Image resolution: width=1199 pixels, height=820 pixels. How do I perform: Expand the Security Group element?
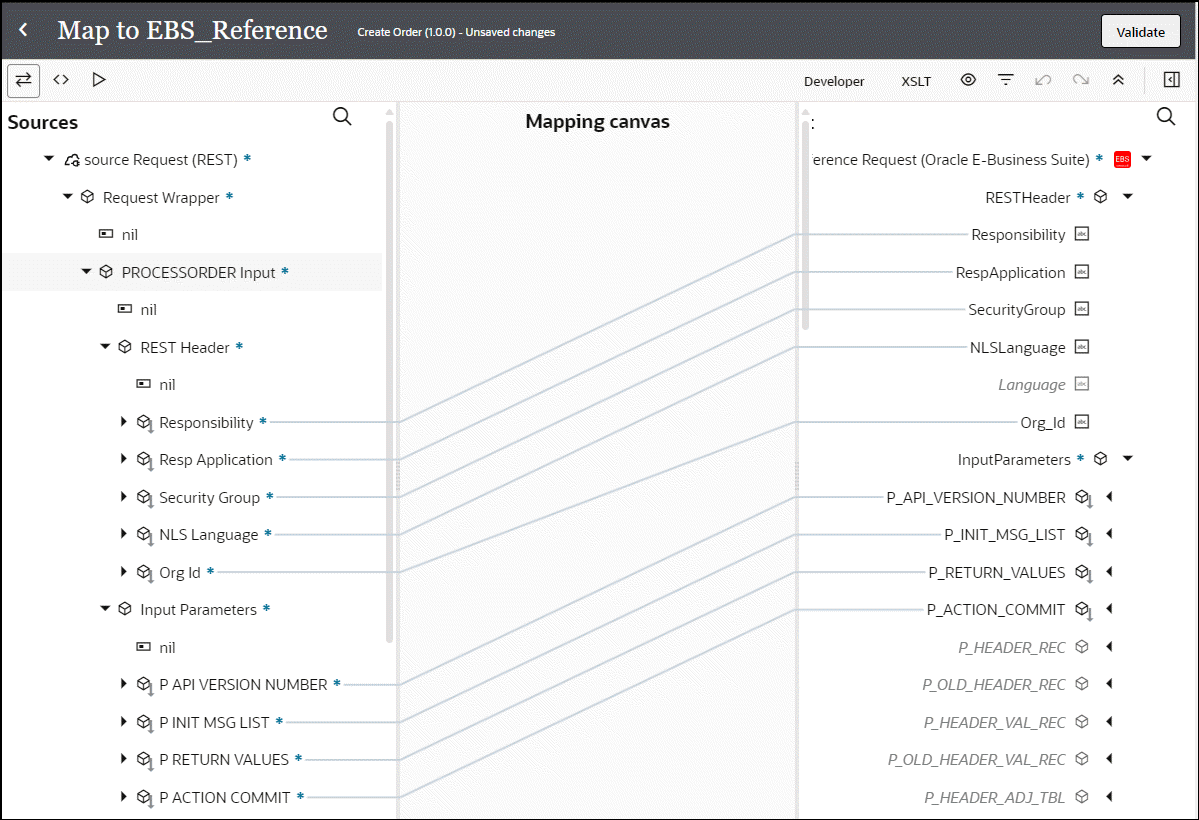click(124, 496)
